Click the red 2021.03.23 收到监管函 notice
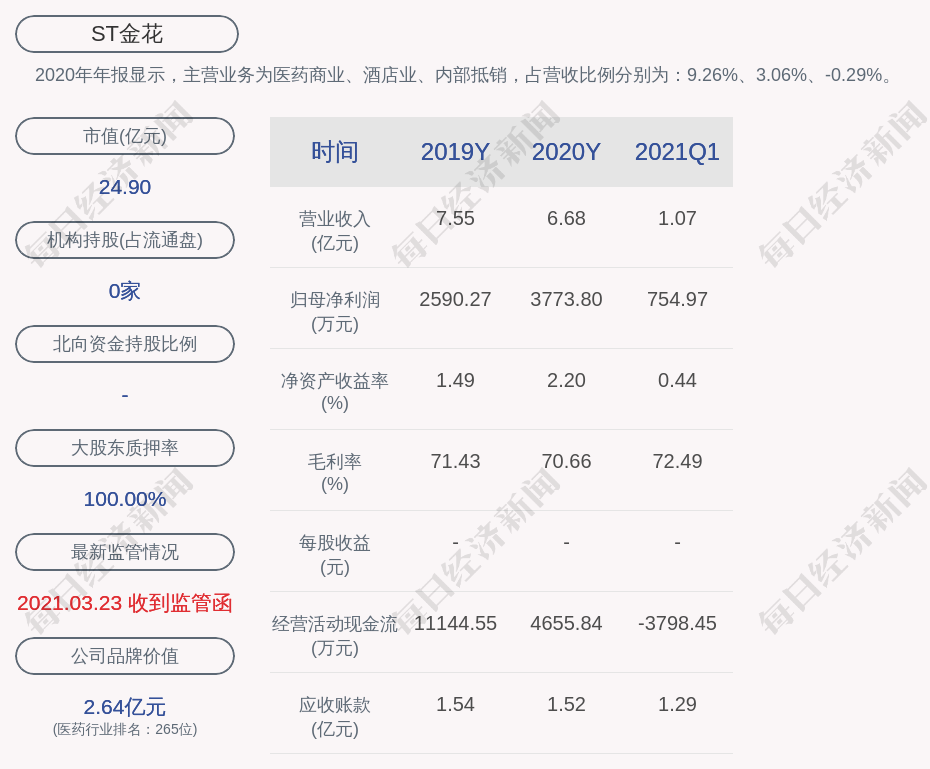 click(125, 603)
